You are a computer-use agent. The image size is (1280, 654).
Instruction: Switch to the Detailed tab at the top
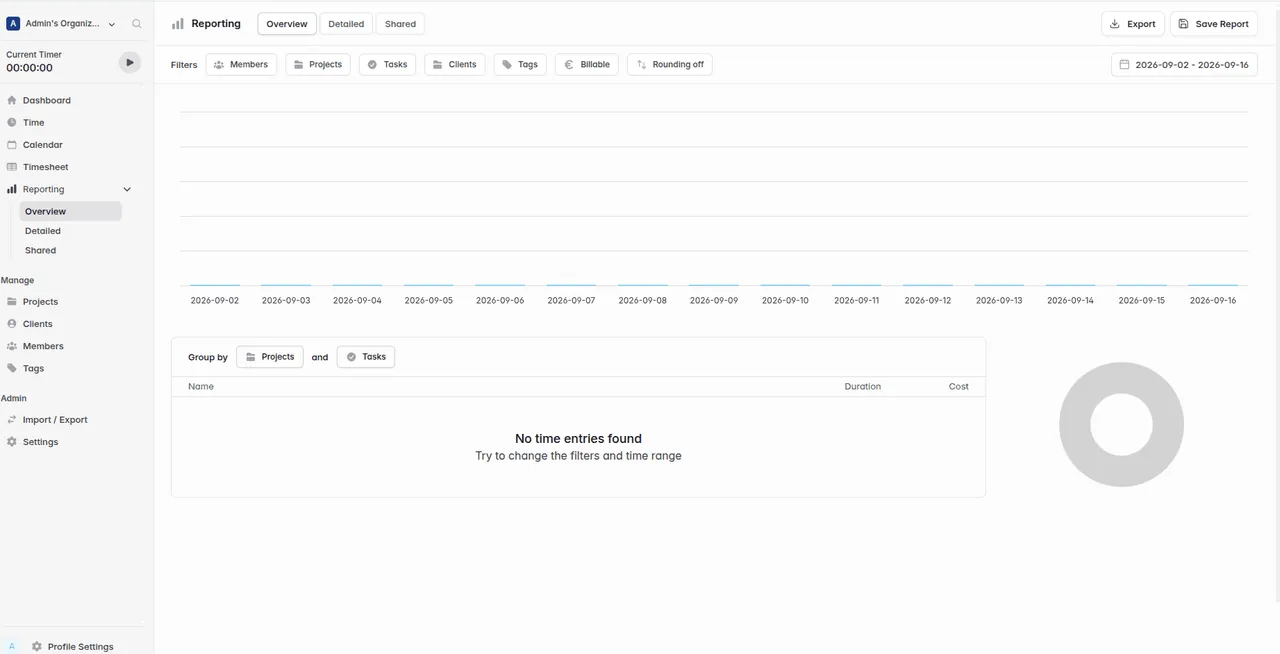pyautogui.click(x=346, y=24)
